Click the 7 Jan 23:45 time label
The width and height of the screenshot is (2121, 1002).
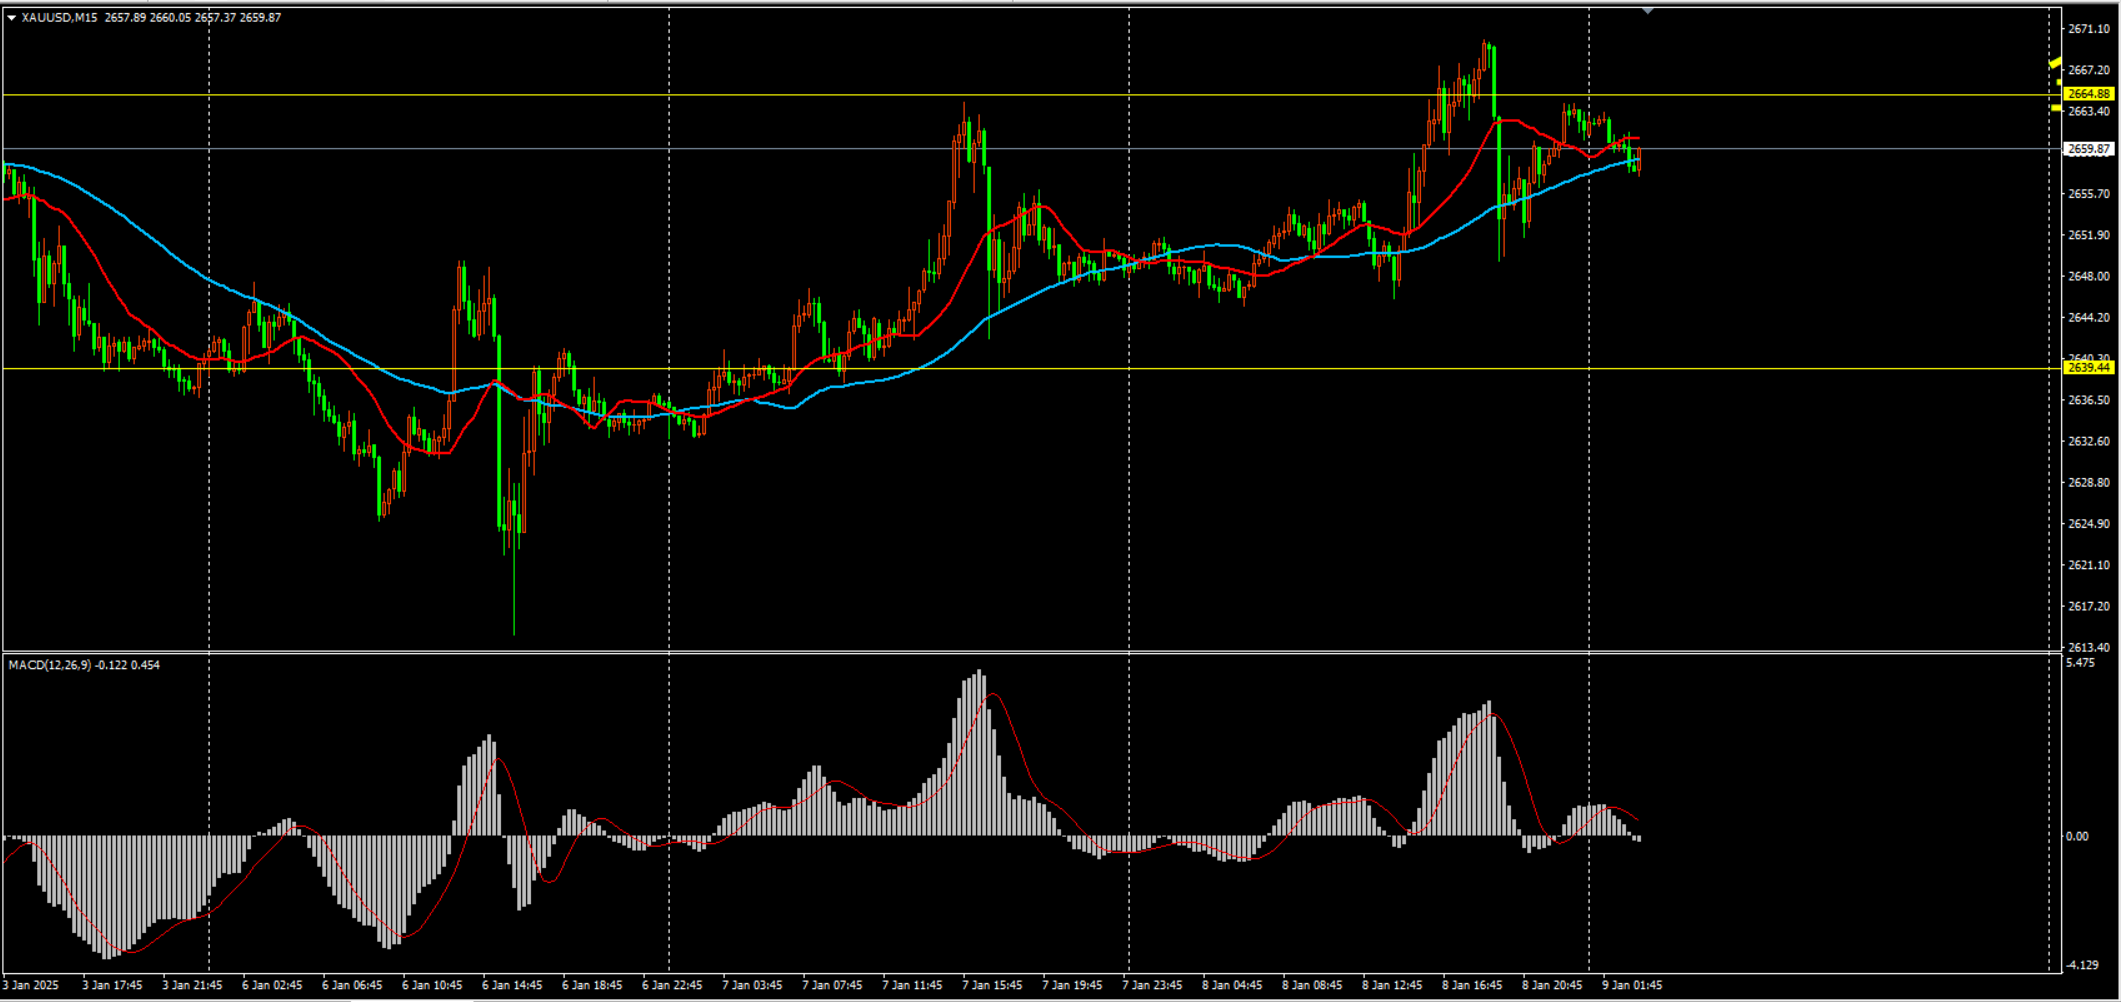(x=1152, y=985)
